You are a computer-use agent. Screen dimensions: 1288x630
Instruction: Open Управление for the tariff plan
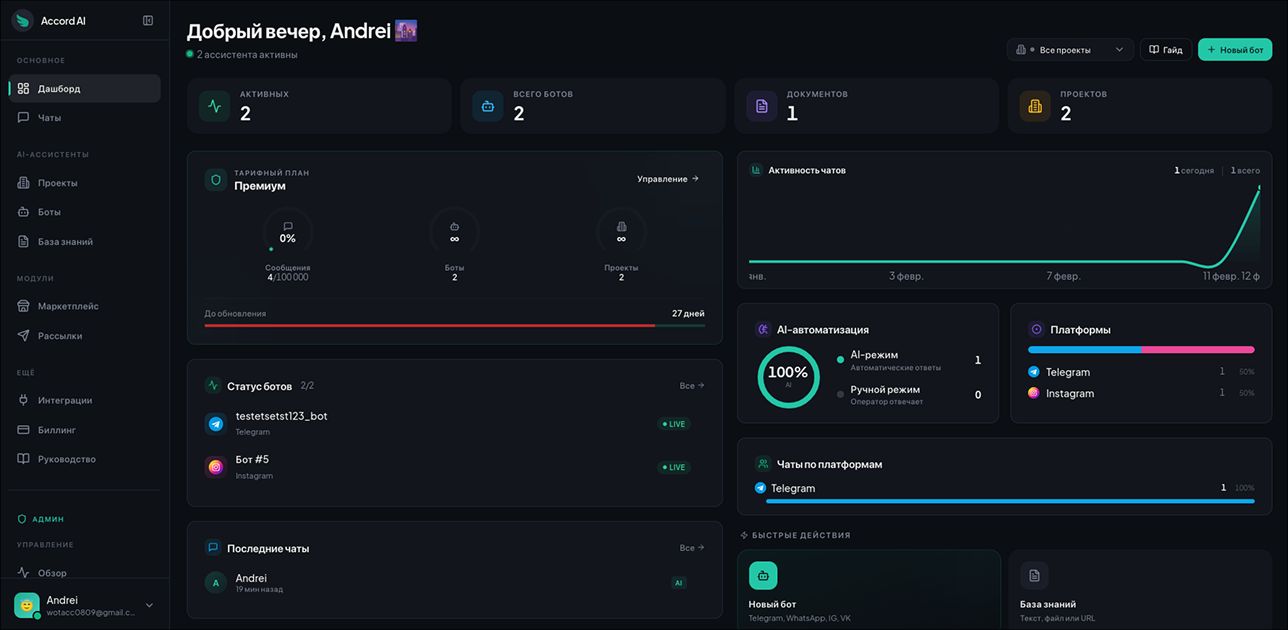[x=668, y=179]
